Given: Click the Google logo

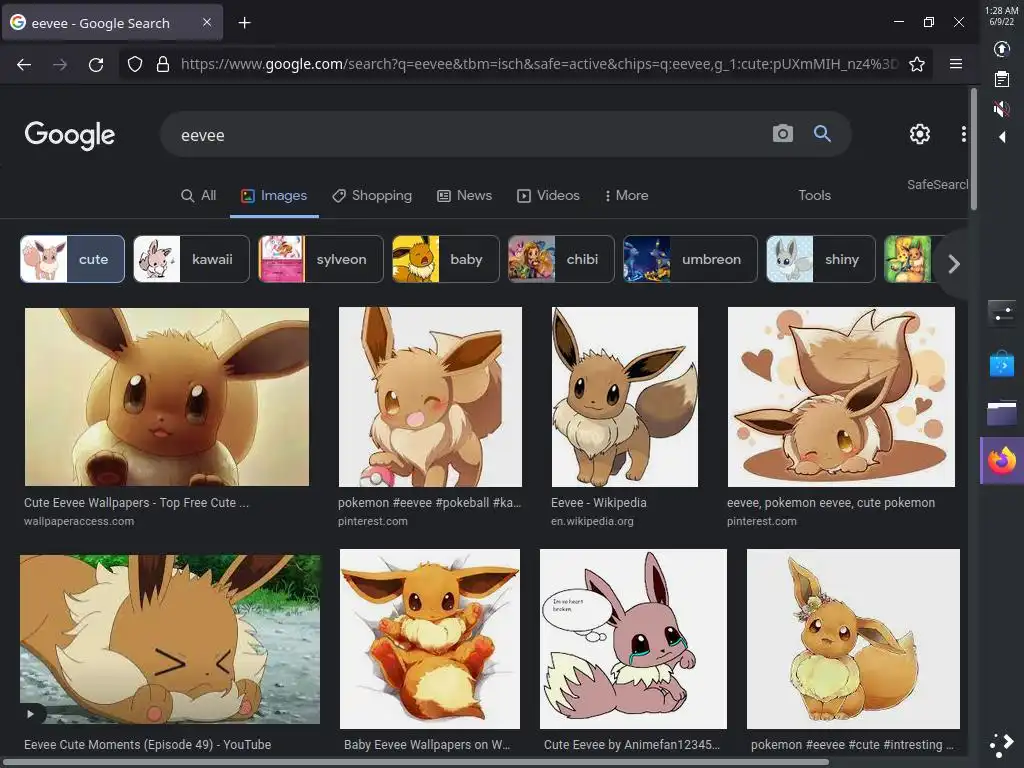Looking at the screenshot, I should click(70, 135).
